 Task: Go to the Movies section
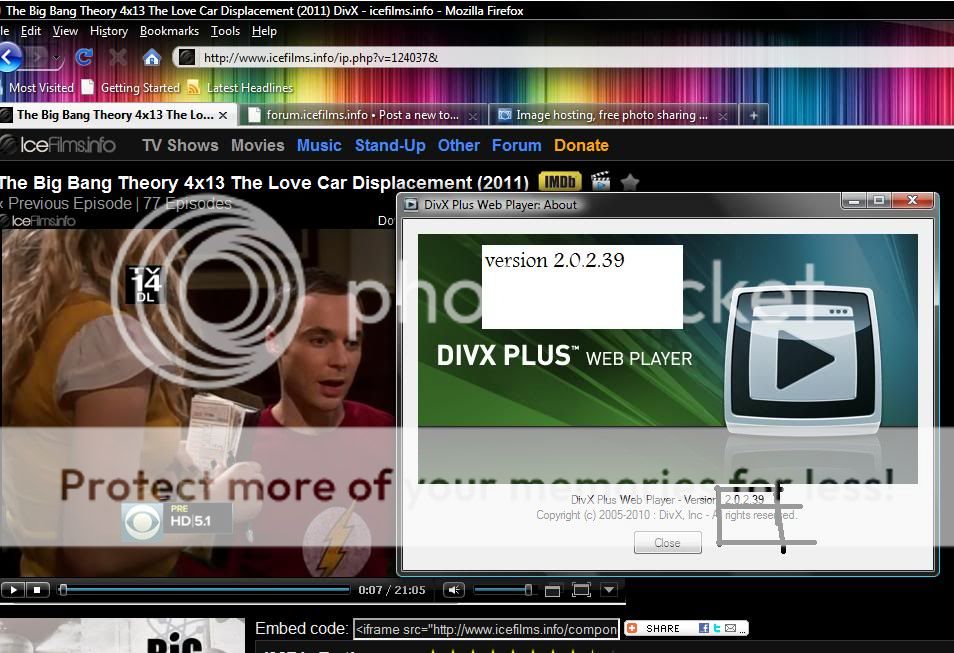pos(258,145)
